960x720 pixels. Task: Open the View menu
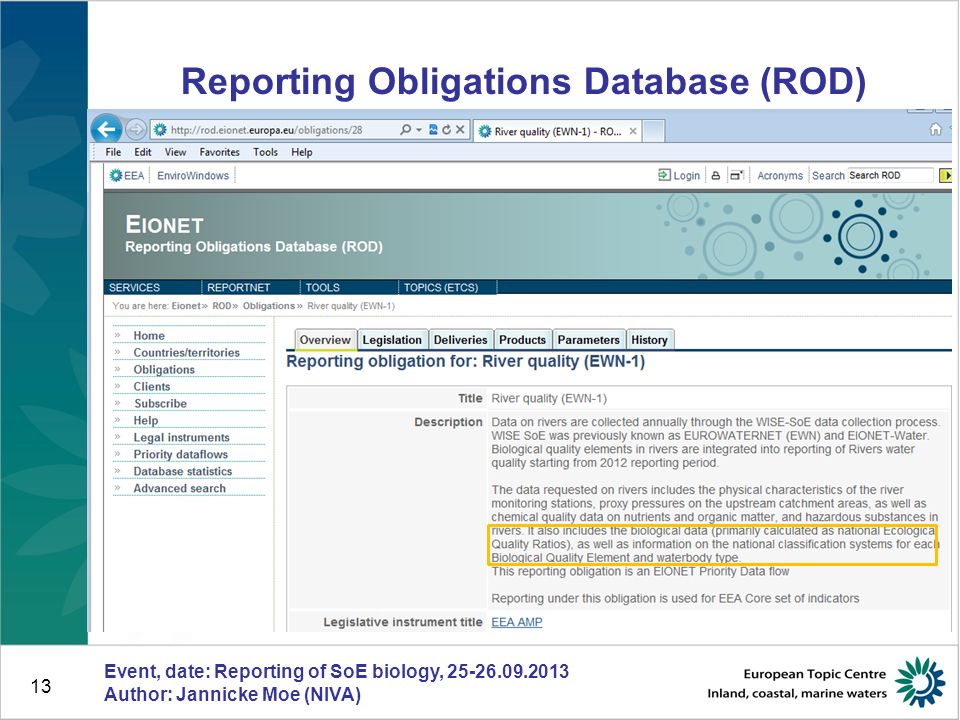click(x=175, y=152)
